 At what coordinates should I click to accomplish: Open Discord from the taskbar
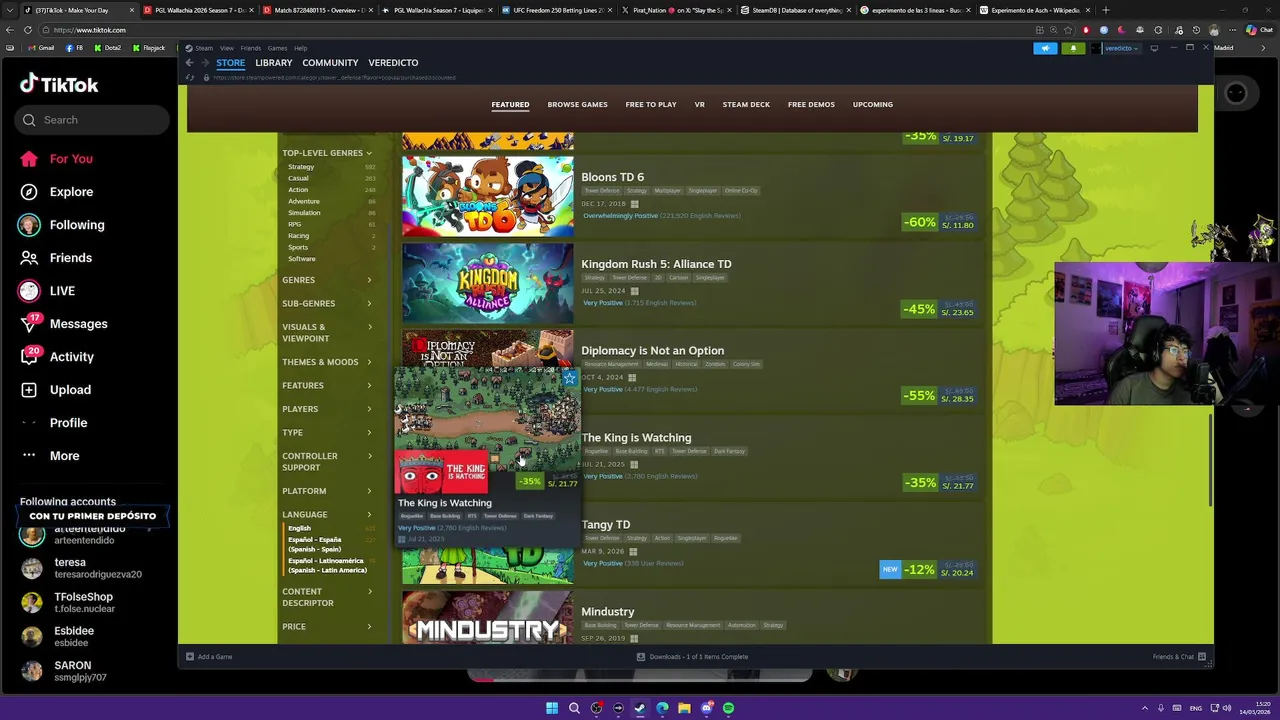(x=706, y=708)
